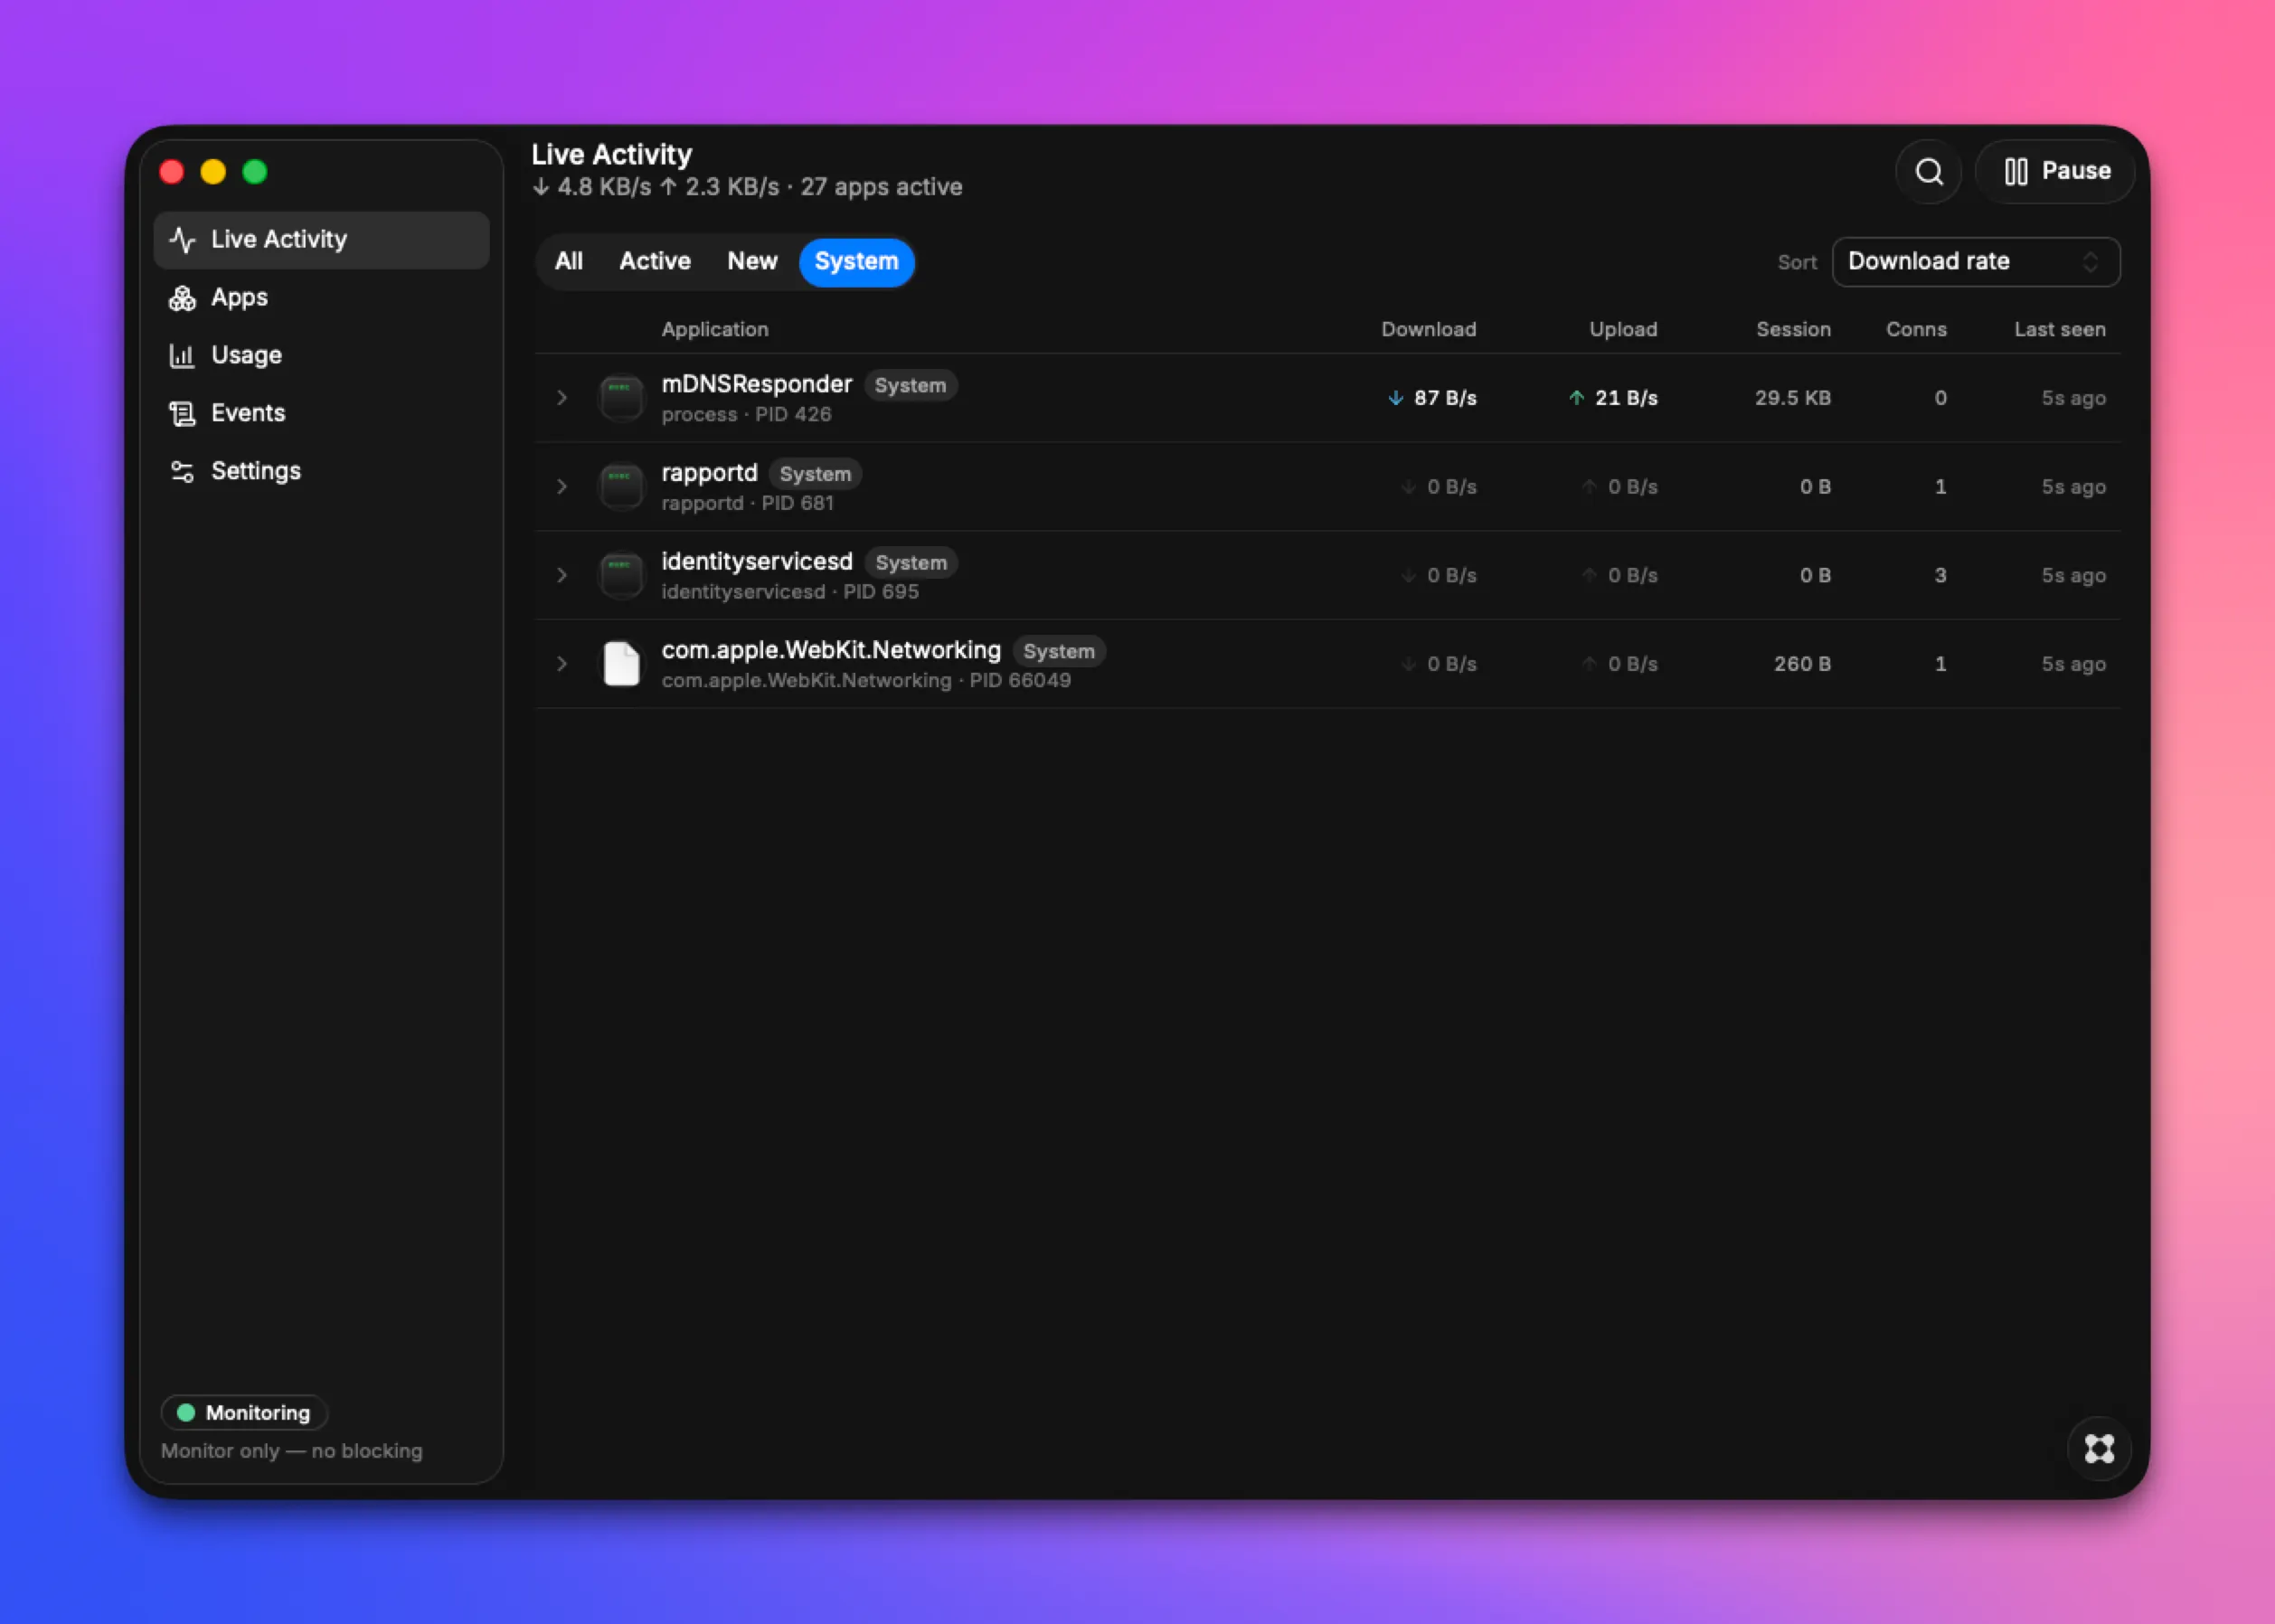Image resolution: width=2275 pixels, height=1624 pixels.
Task: Click the mDNSResponder application name
Action: pyautogui.click(x=757, y=385)
